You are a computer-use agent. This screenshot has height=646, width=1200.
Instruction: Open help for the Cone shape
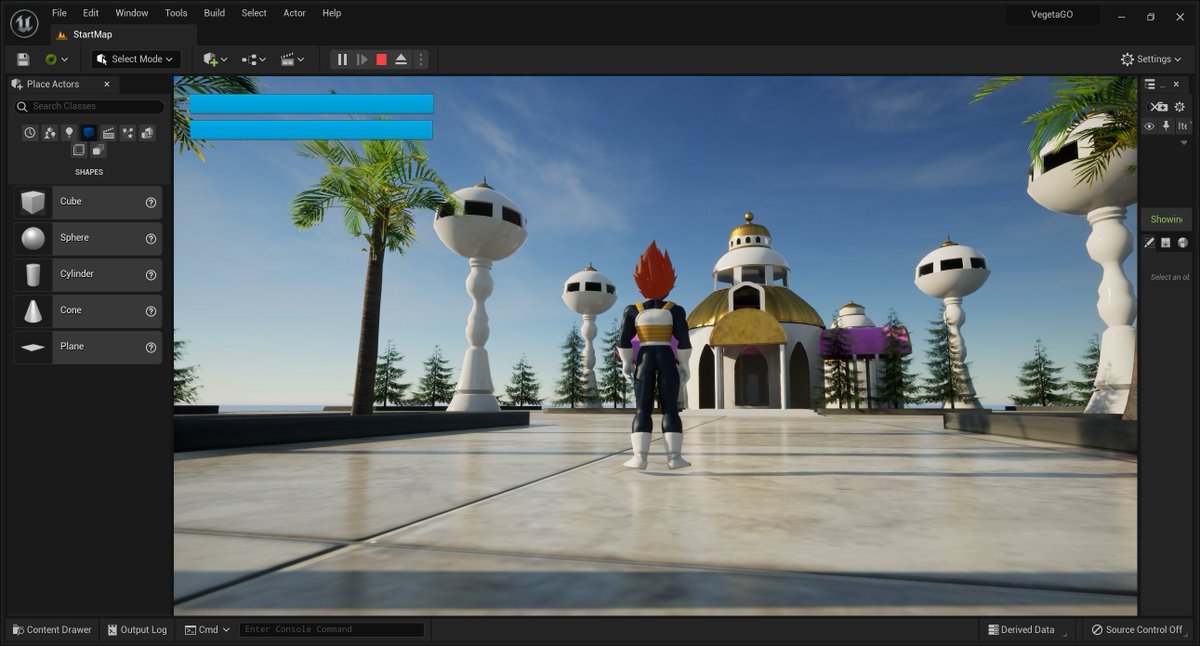[x=151, y=311]
